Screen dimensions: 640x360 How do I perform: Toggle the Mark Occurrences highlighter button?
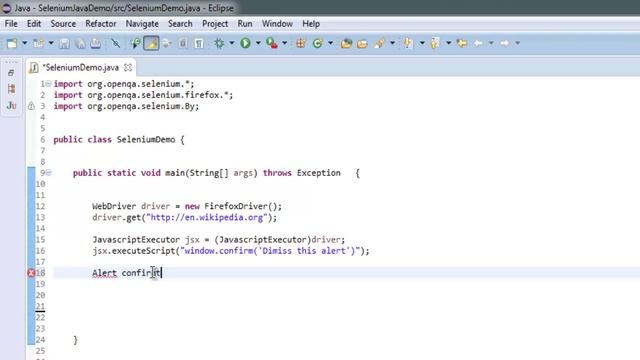151,43
